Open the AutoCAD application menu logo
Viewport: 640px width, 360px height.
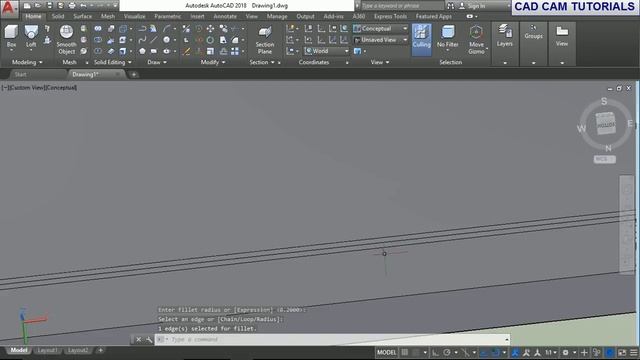8,8
